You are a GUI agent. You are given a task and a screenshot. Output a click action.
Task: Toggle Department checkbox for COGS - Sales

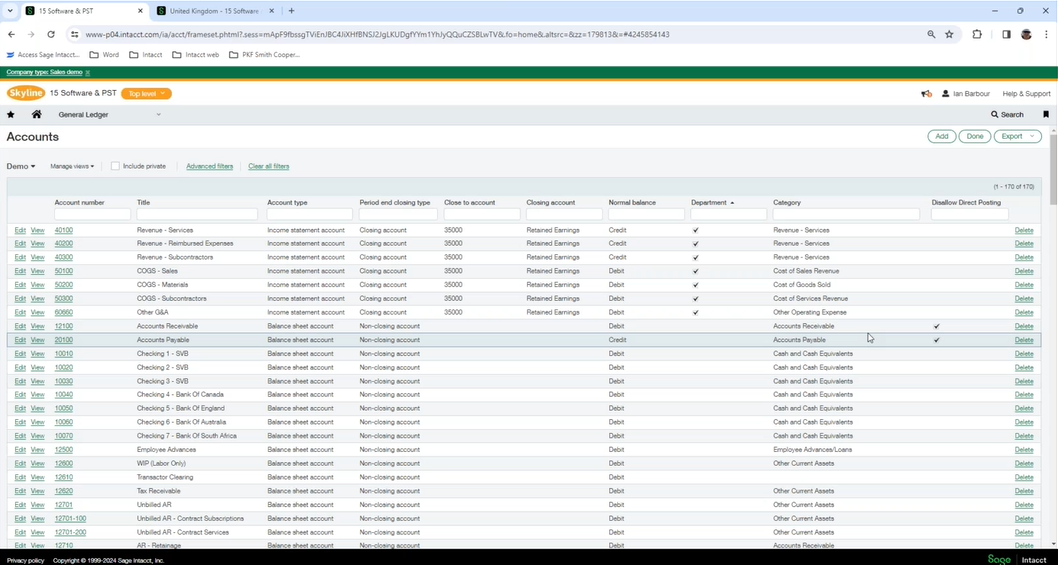click(x=696, y=271)
